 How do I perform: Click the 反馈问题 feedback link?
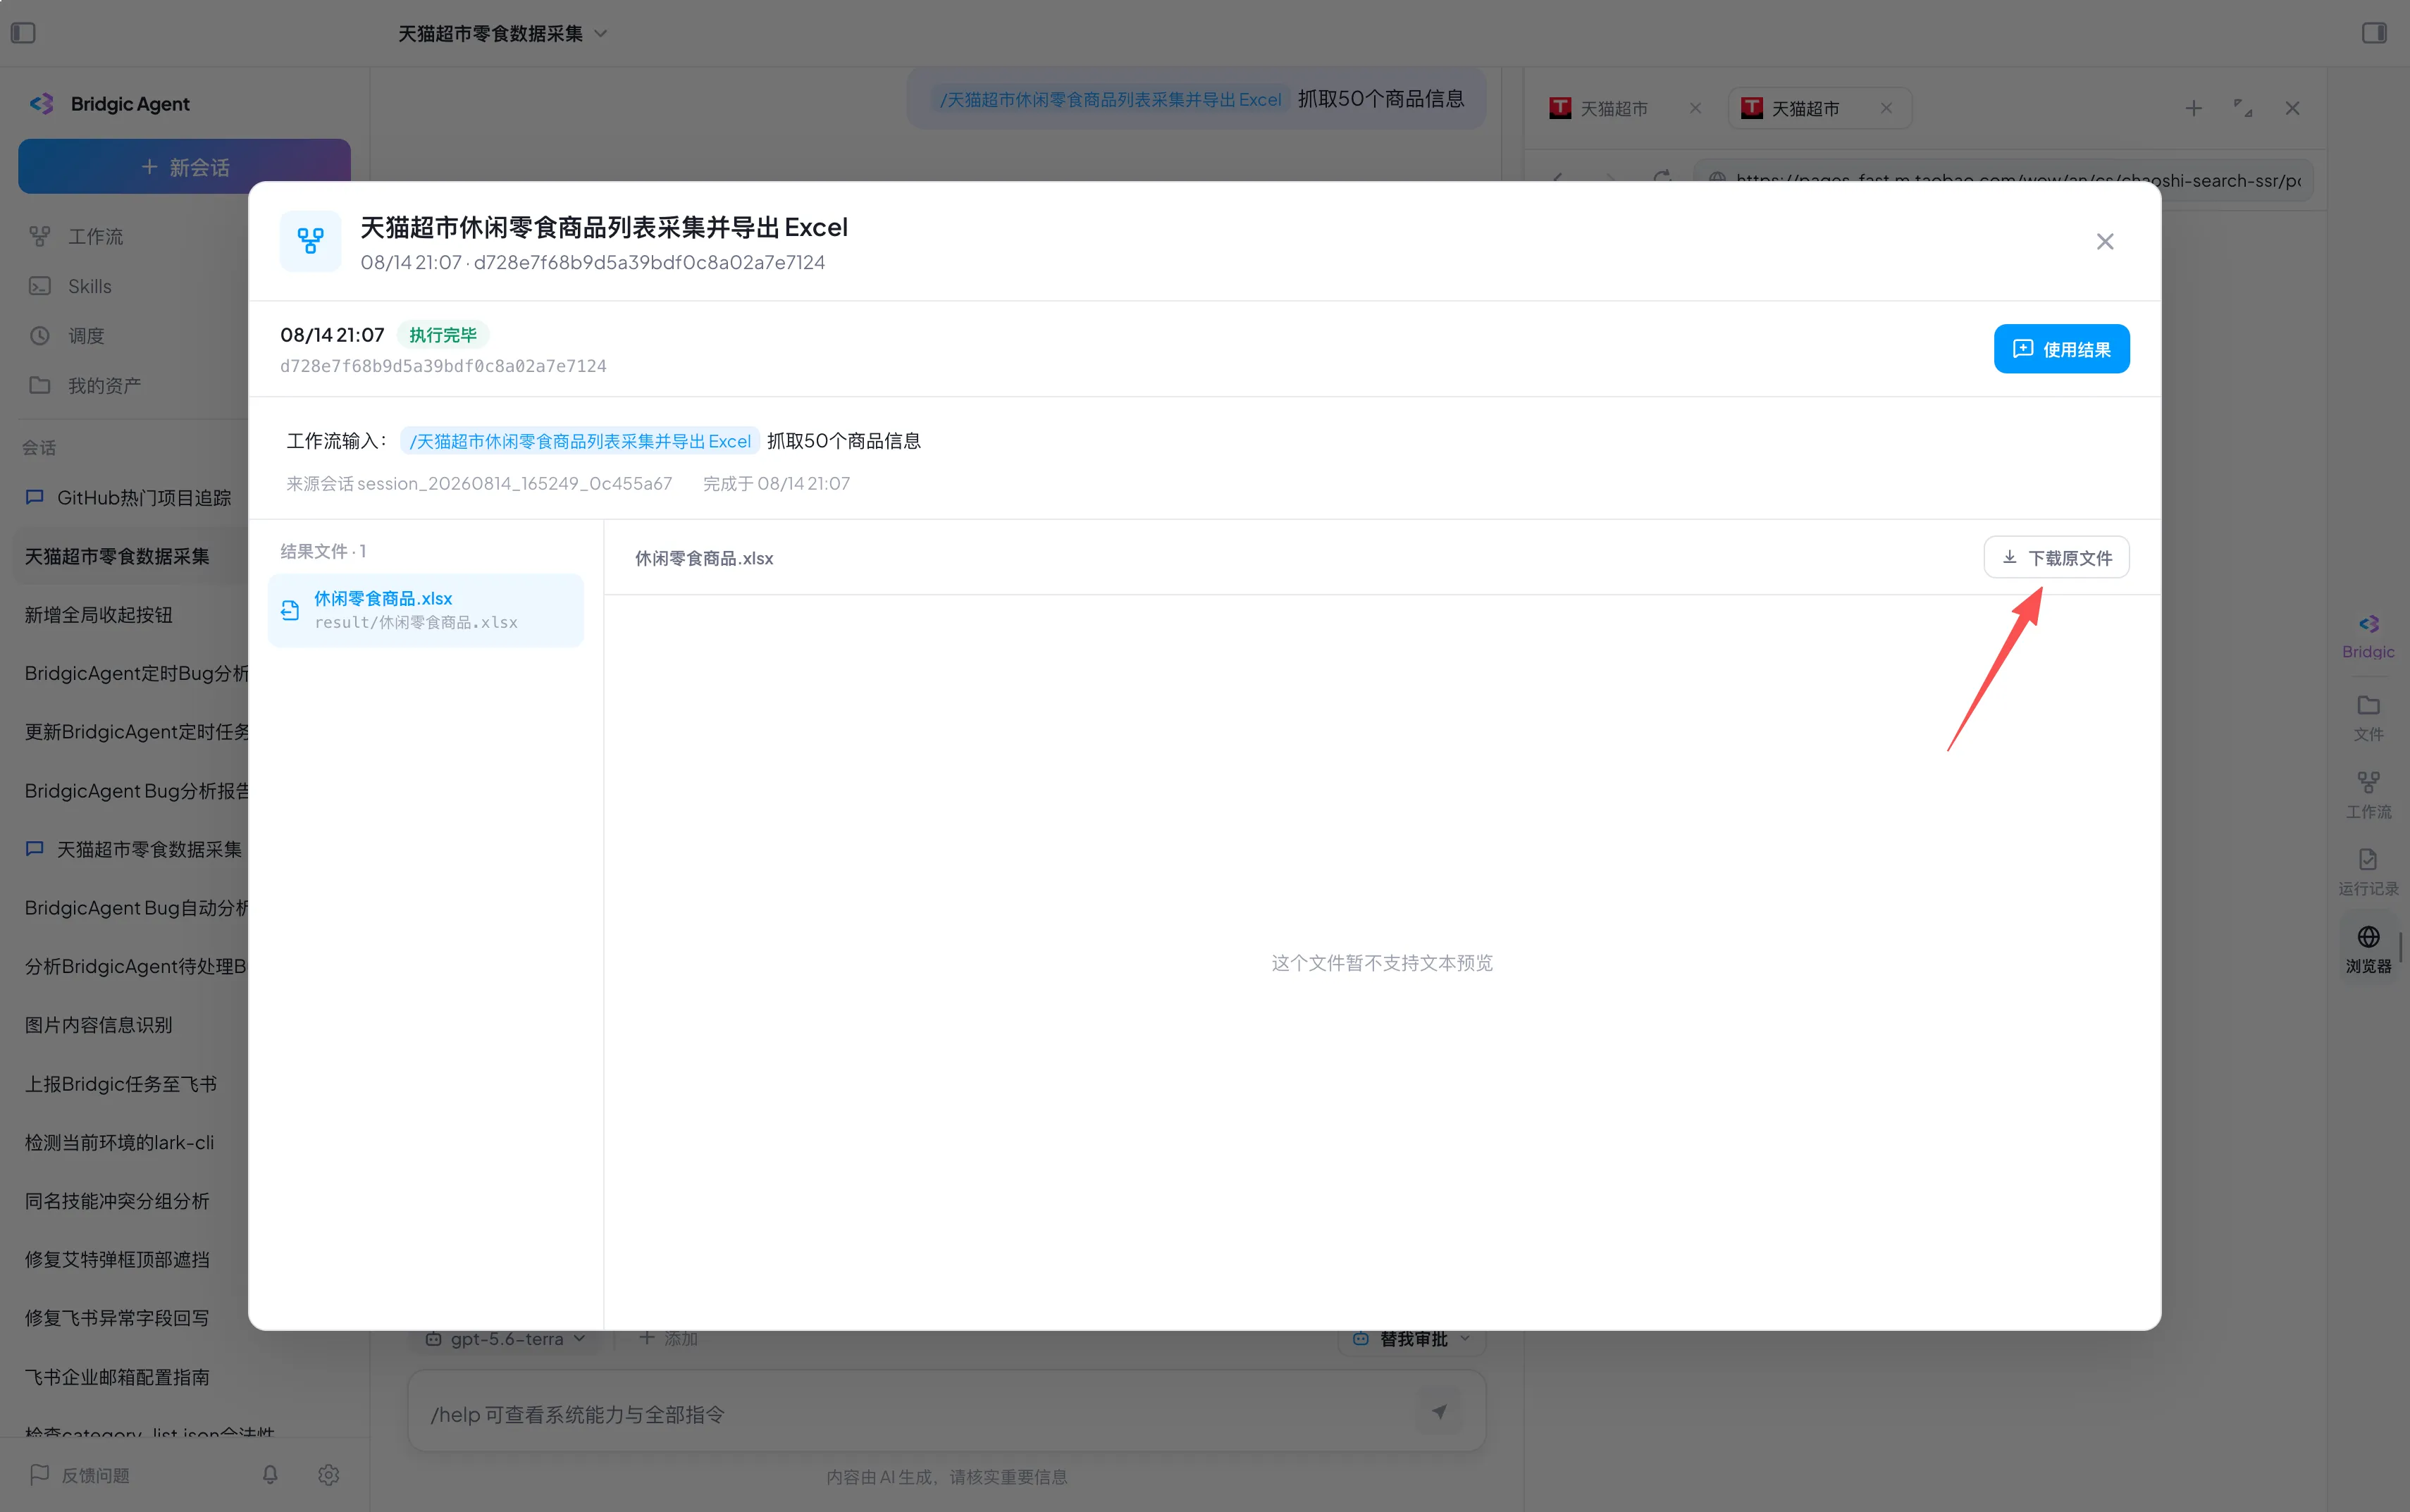tap(80, 1475)
